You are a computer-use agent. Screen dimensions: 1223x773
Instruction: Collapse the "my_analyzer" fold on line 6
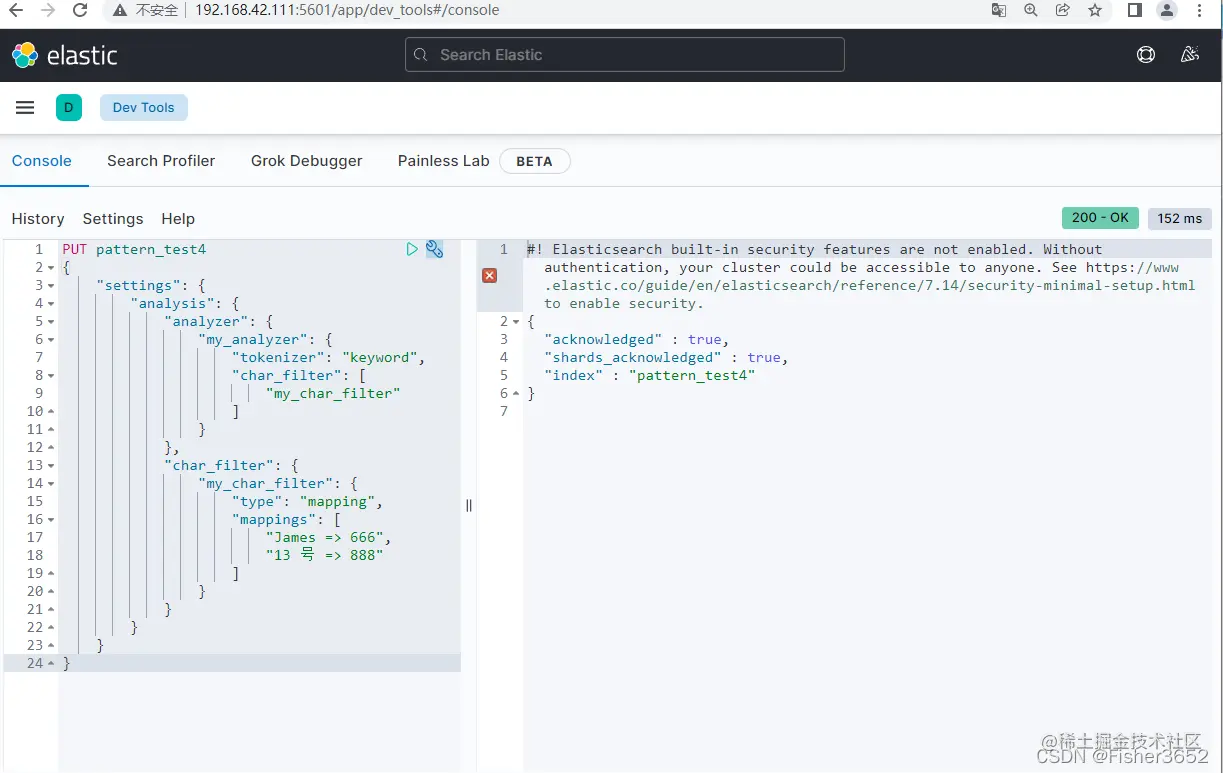tap(51, 340)
